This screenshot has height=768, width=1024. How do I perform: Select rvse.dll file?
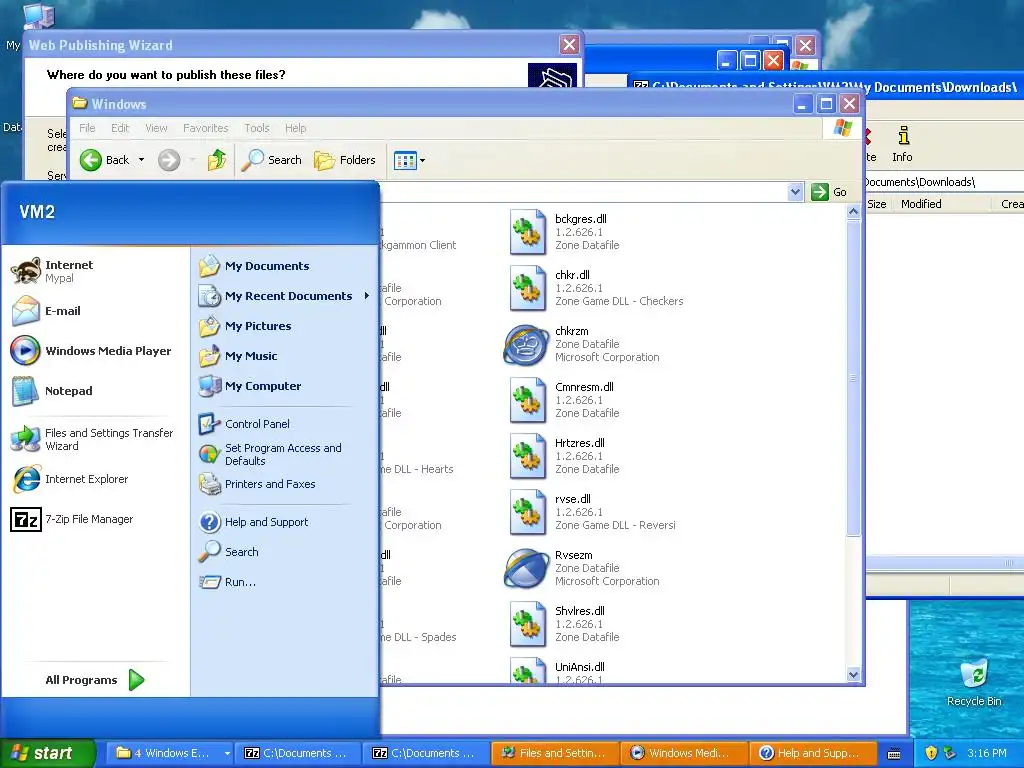point(592,512)
